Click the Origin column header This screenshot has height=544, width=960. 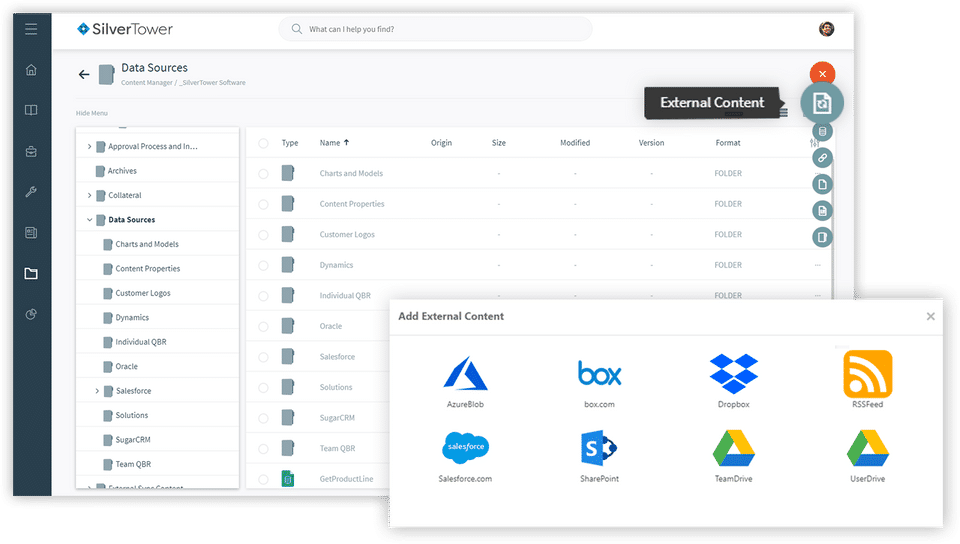tap(441, 143)
